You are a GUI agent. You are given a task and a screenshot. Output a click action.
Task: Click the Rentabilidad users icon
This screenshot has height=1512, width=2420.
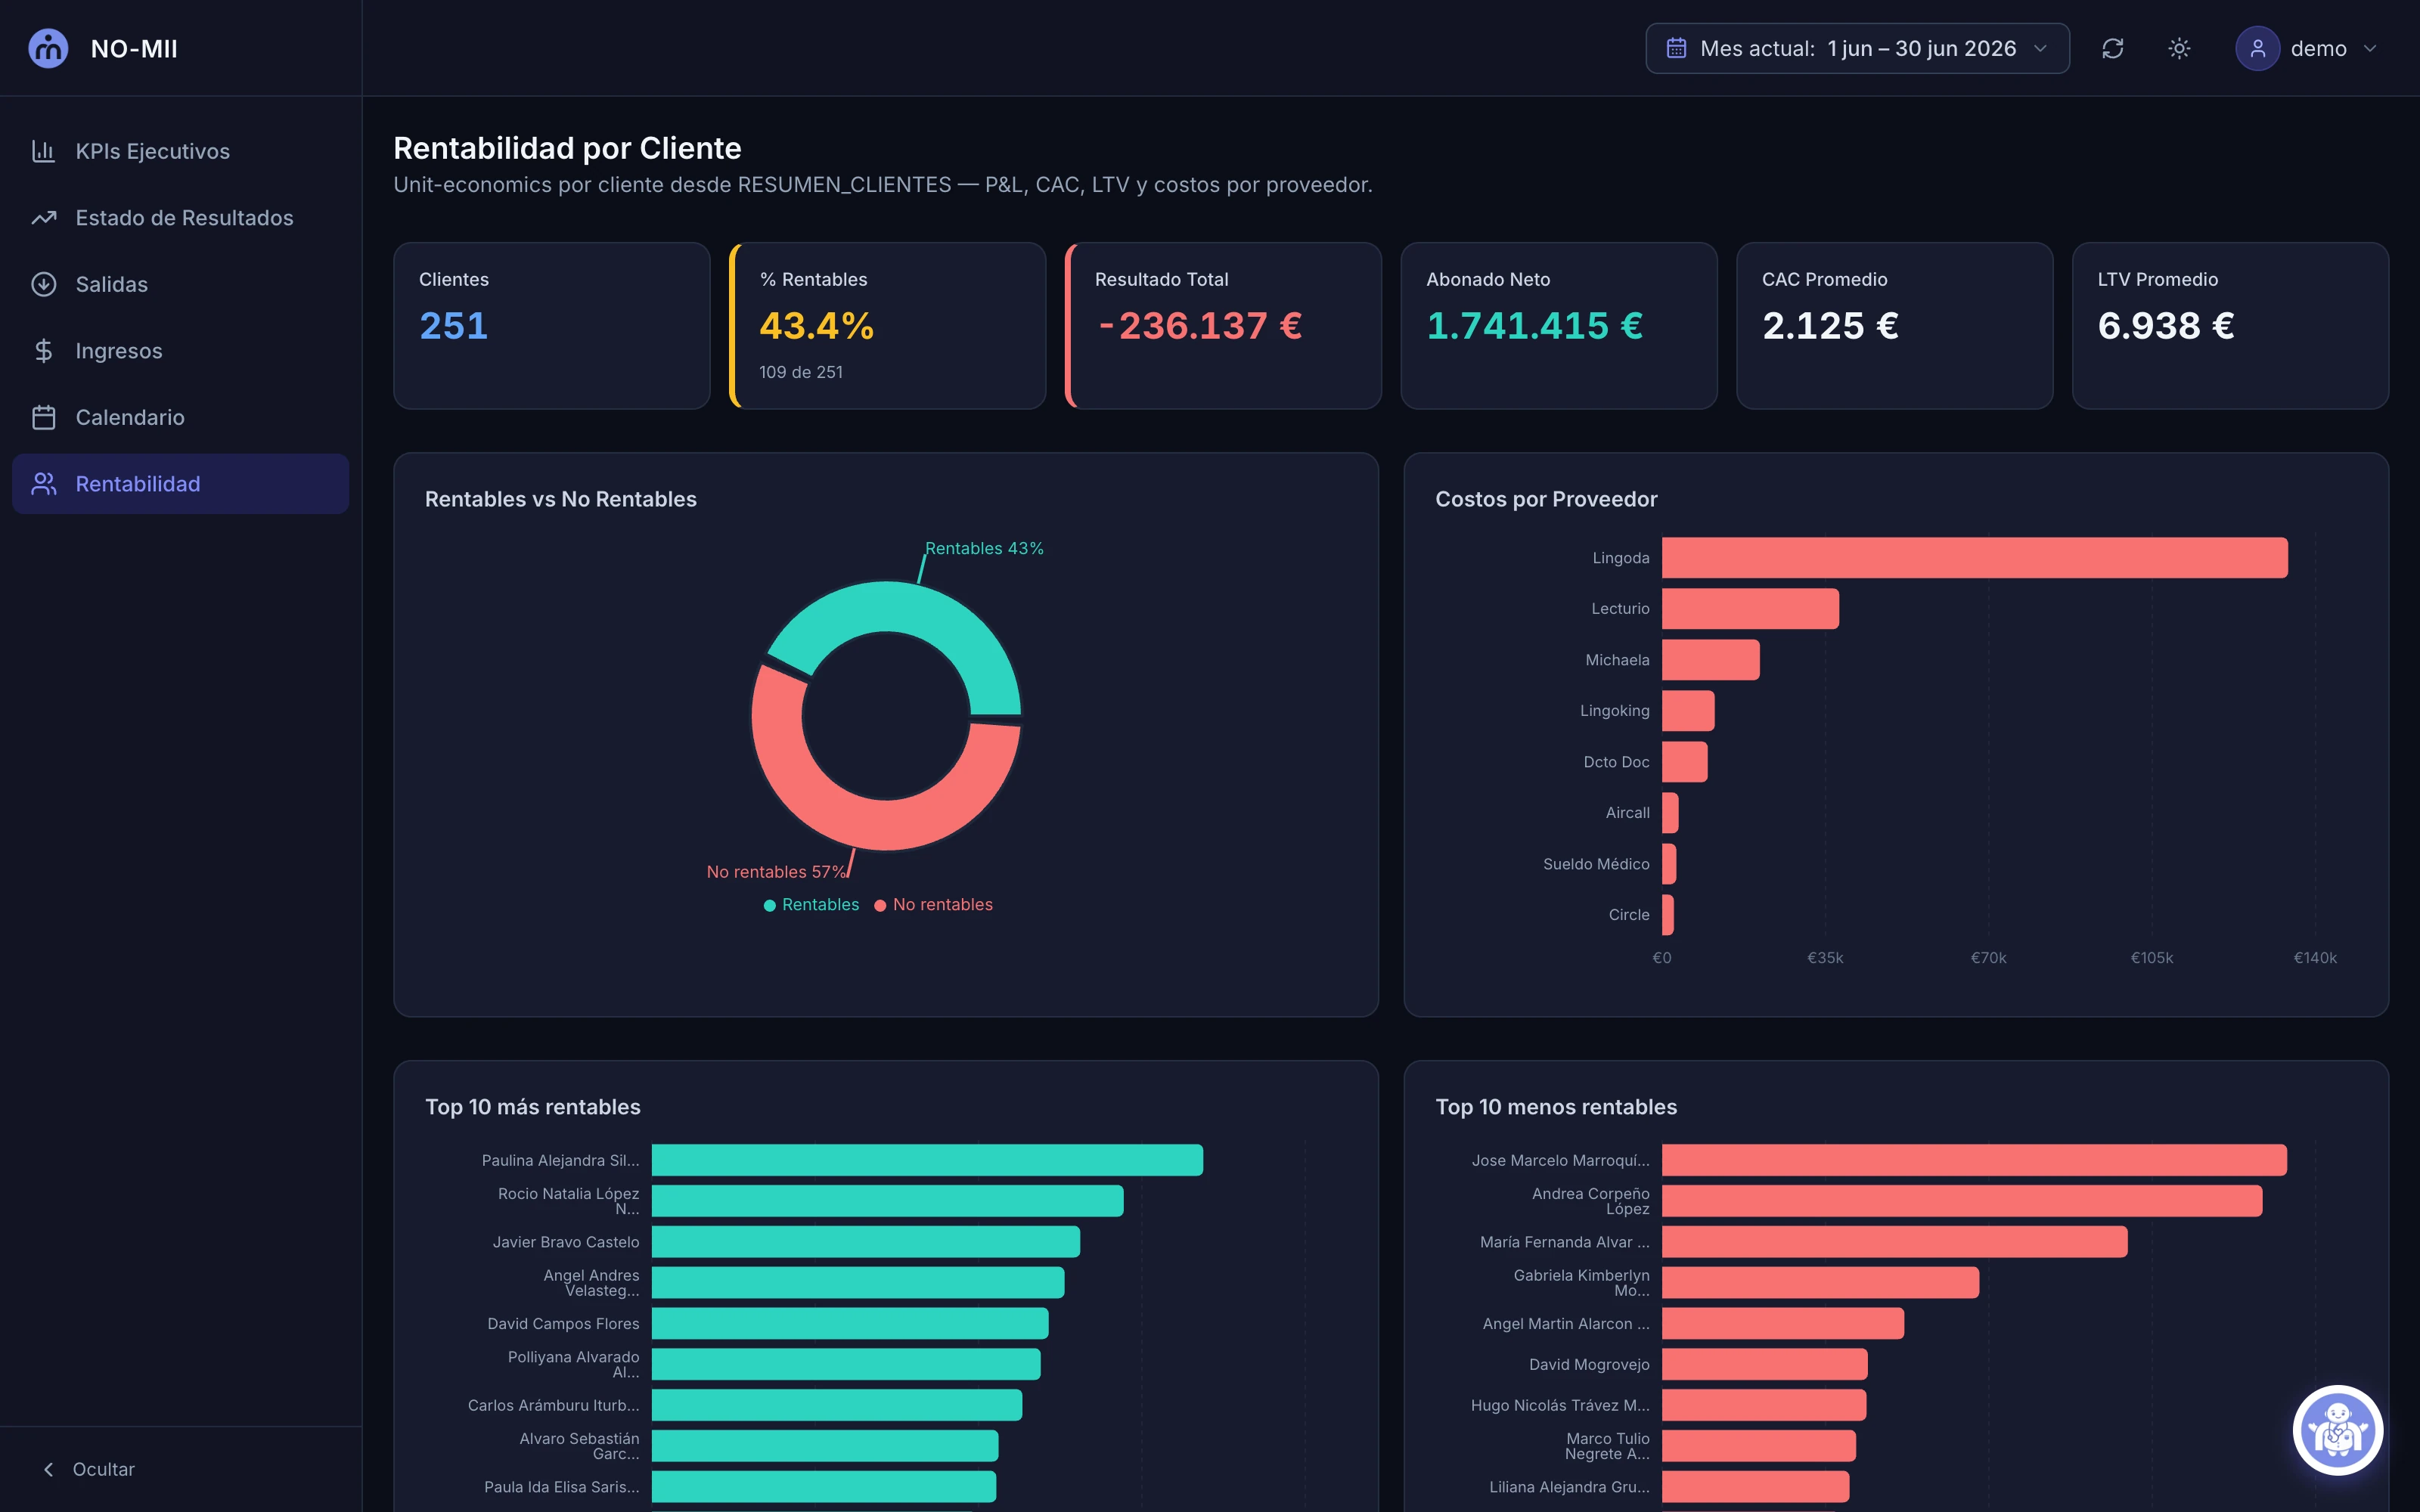pos(43,484)
